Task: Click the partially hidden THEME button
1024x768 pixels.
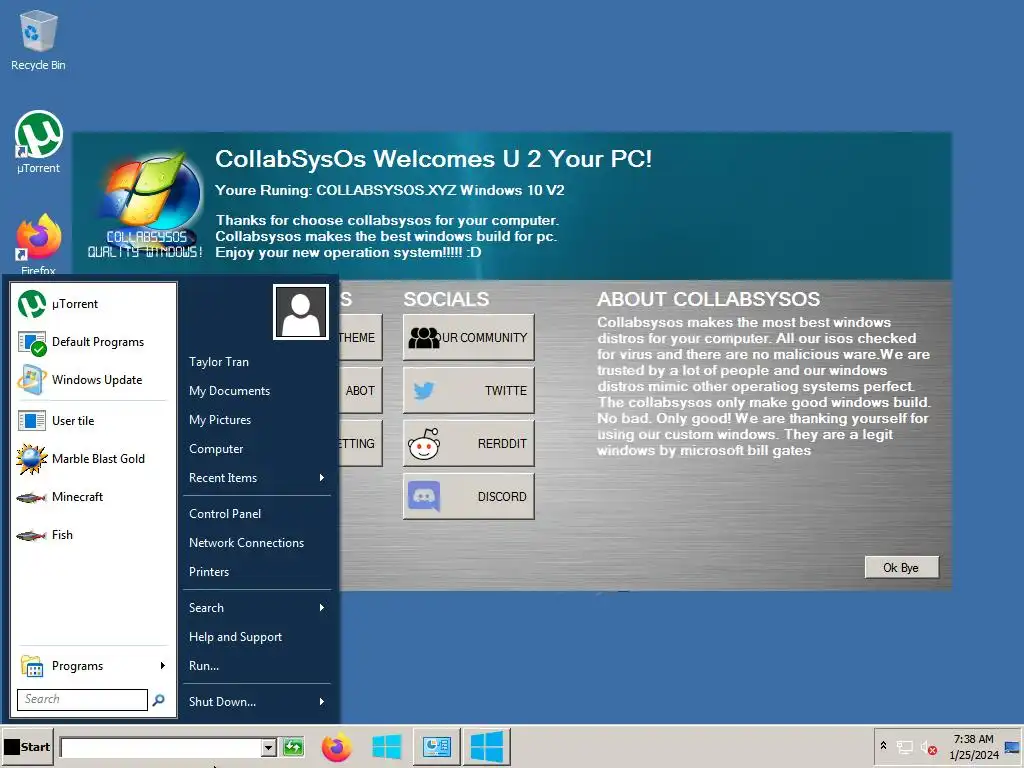Action: coord(360,338)
